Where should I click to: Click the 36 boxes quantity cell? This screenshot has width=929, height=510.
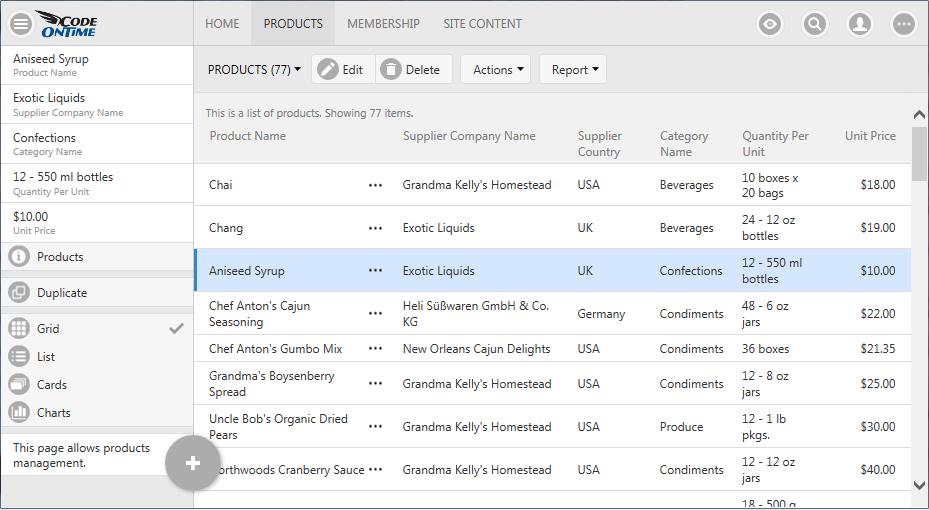[x=765, y=349]
